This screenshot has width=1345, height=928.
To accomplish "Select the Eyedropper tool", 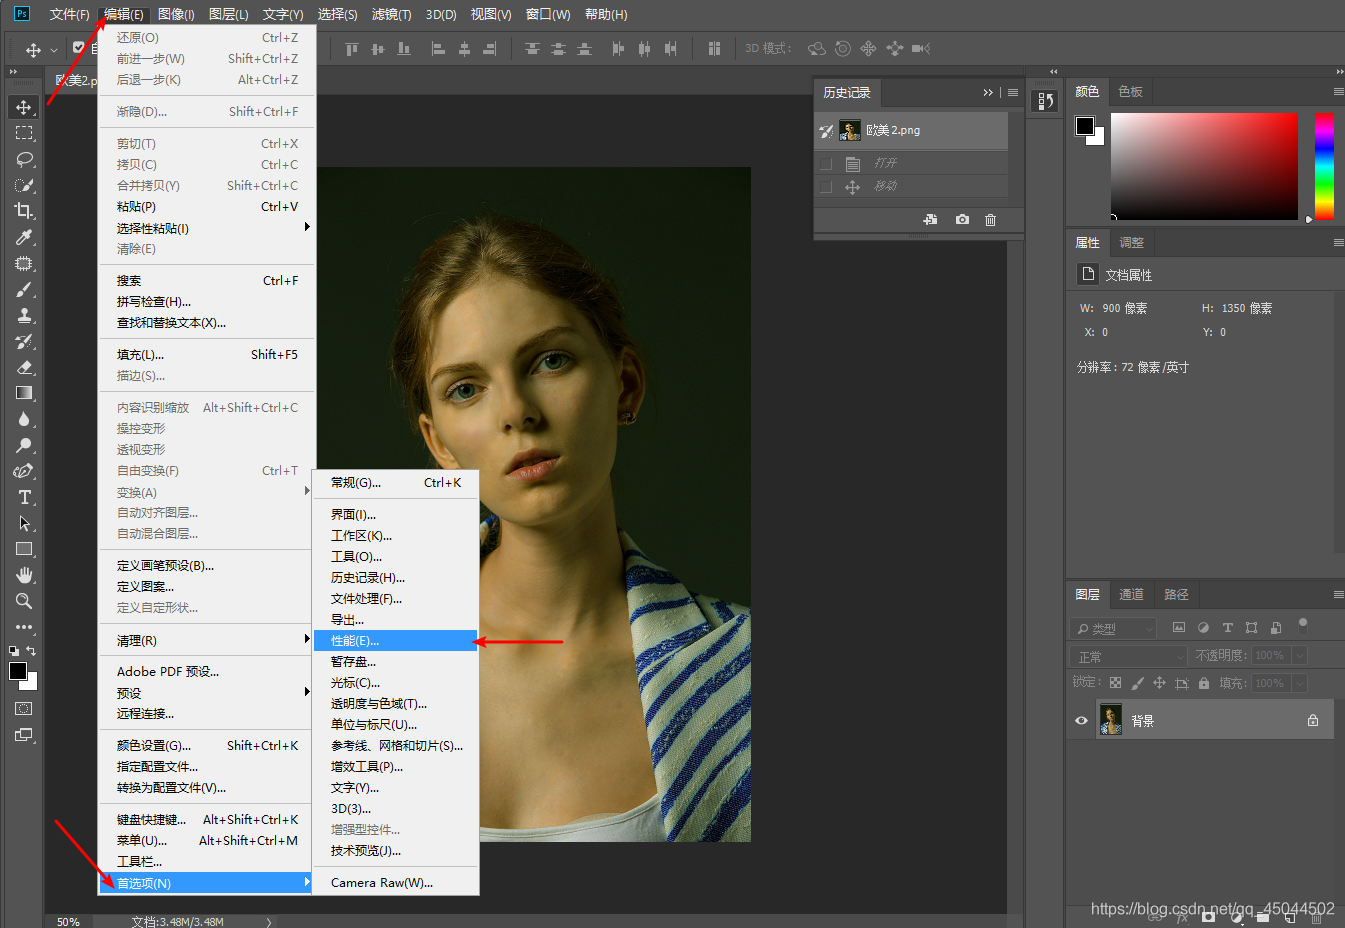I will [x=24, y=237].
